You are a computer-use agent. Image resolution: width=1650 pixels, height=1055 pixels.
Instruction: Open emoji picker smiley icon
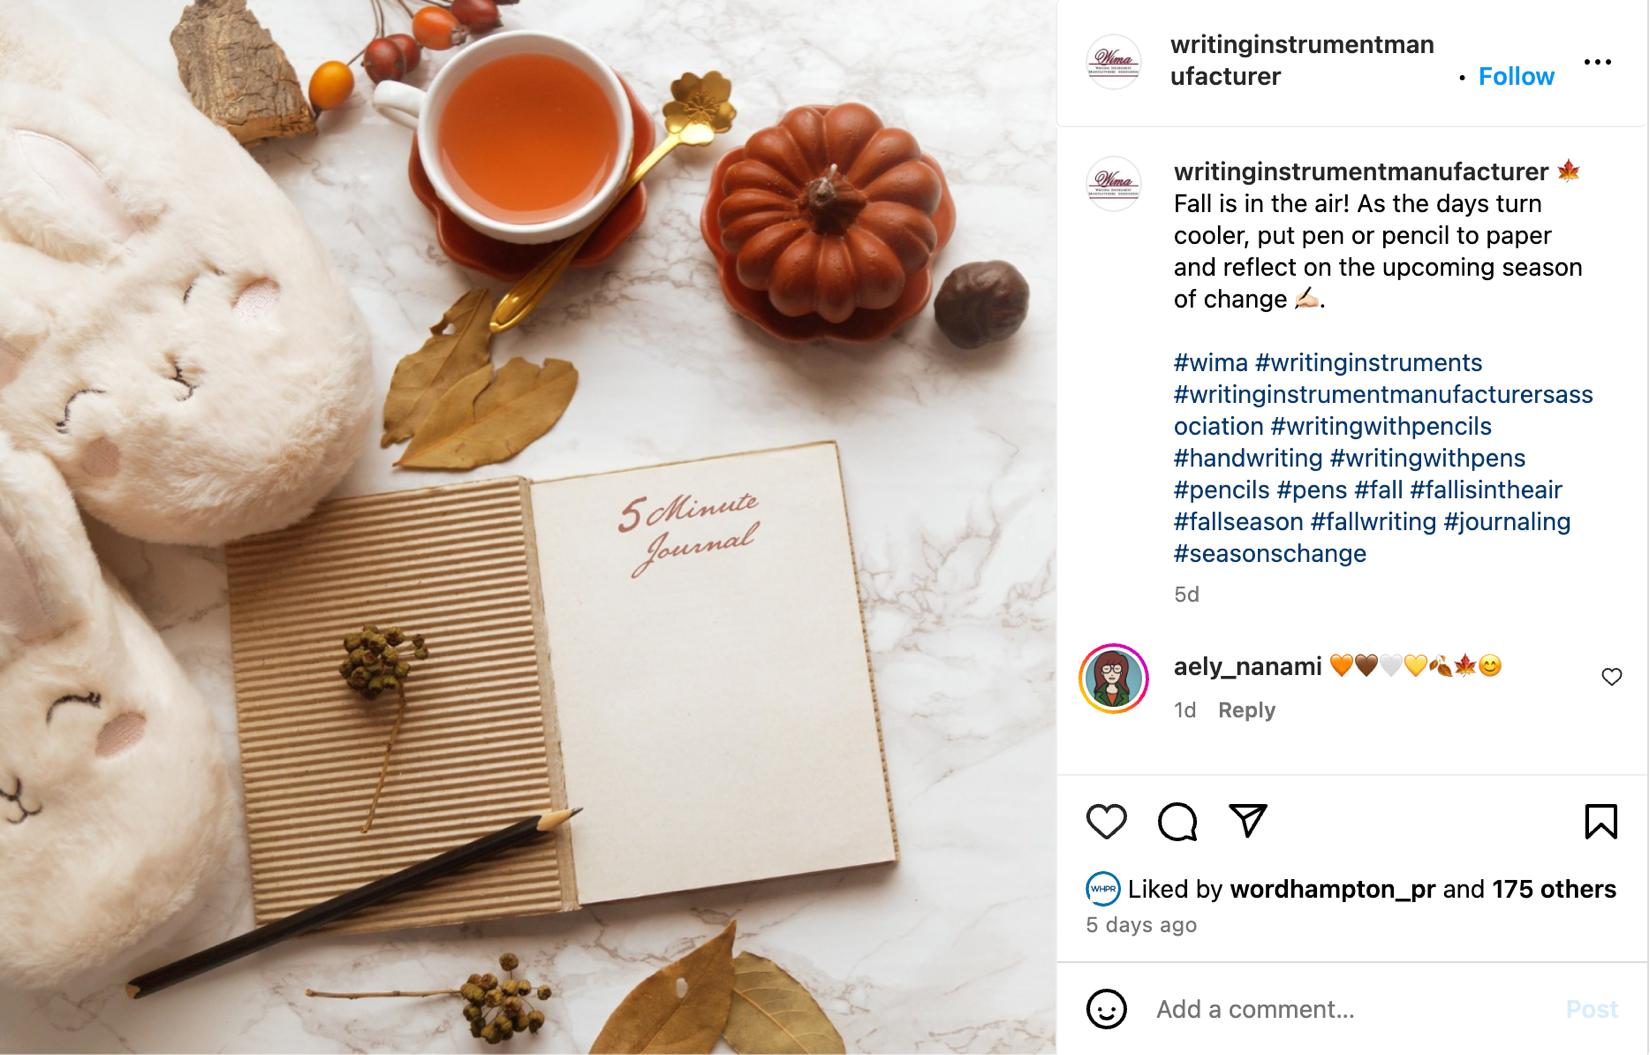[x=1106, y=1009]
